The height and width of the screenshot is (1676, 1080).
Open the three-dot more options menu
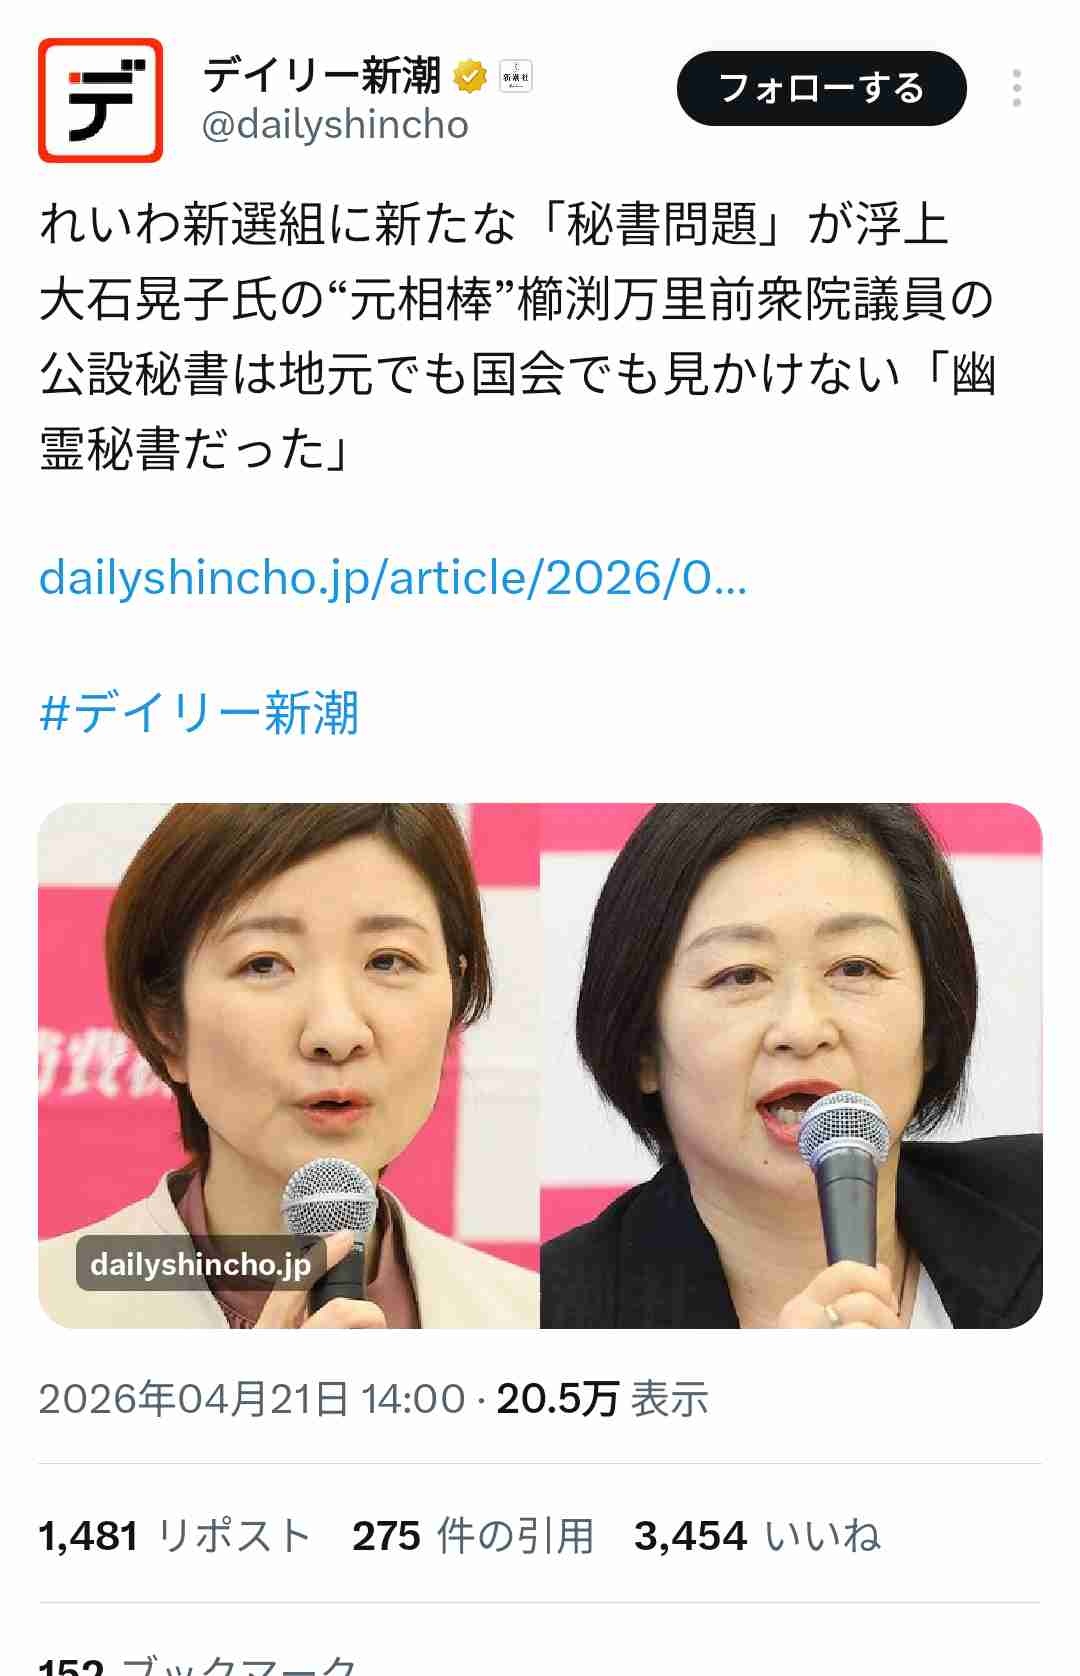coord(1017,88)
